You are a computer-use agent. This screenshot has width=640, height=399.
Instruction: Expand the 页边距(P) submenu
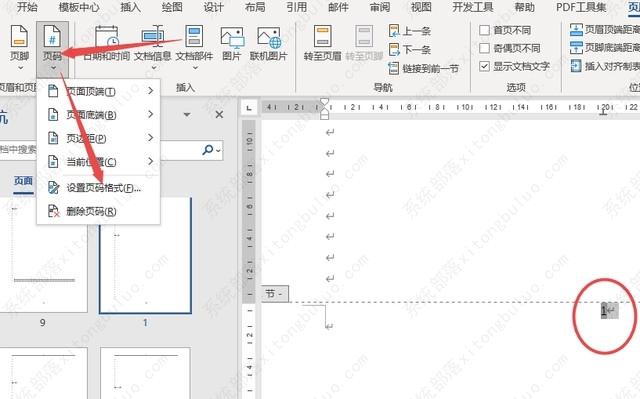tap(98, 138)
